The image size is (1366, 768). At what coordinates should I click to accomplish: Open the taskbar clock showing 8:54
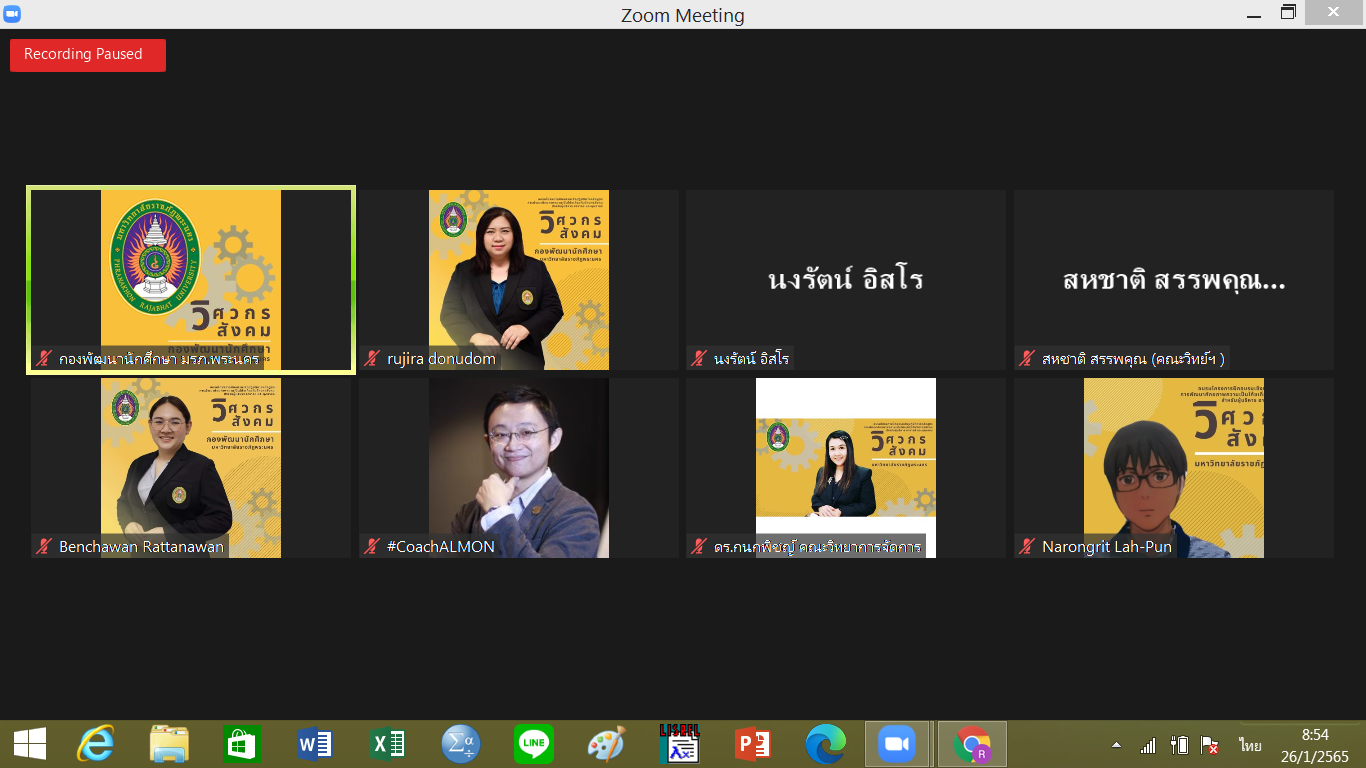[1314, 746]
